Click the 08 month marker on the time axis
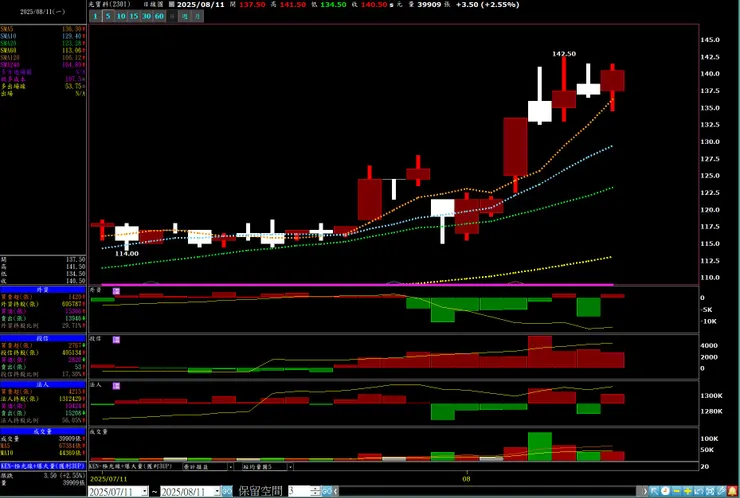The image size is (740, 498). 466,479
